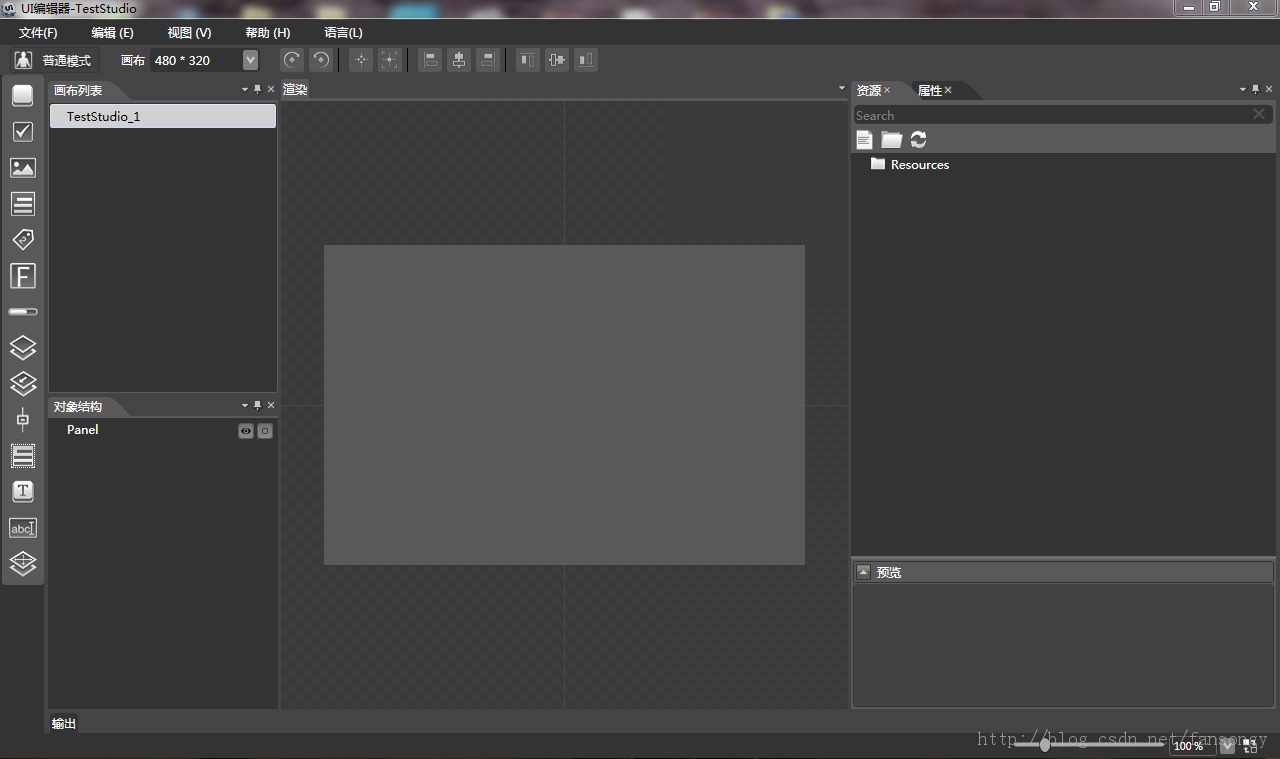Select the Button widget tool

pyautogui.click(x=22, y=96)
